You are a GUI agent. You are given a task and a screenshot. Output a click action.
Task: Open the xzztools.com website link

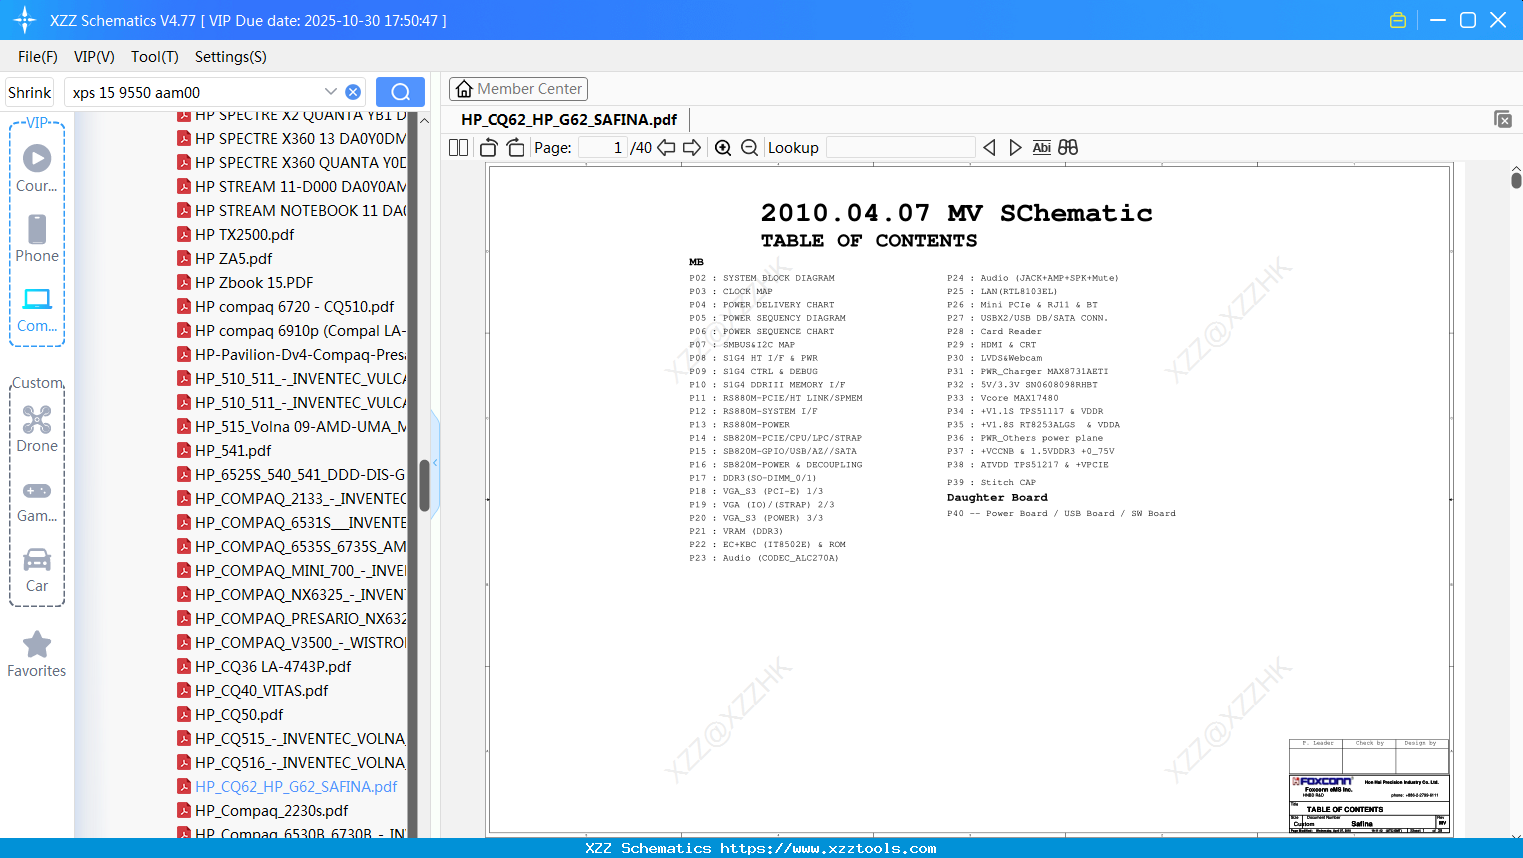828,848
